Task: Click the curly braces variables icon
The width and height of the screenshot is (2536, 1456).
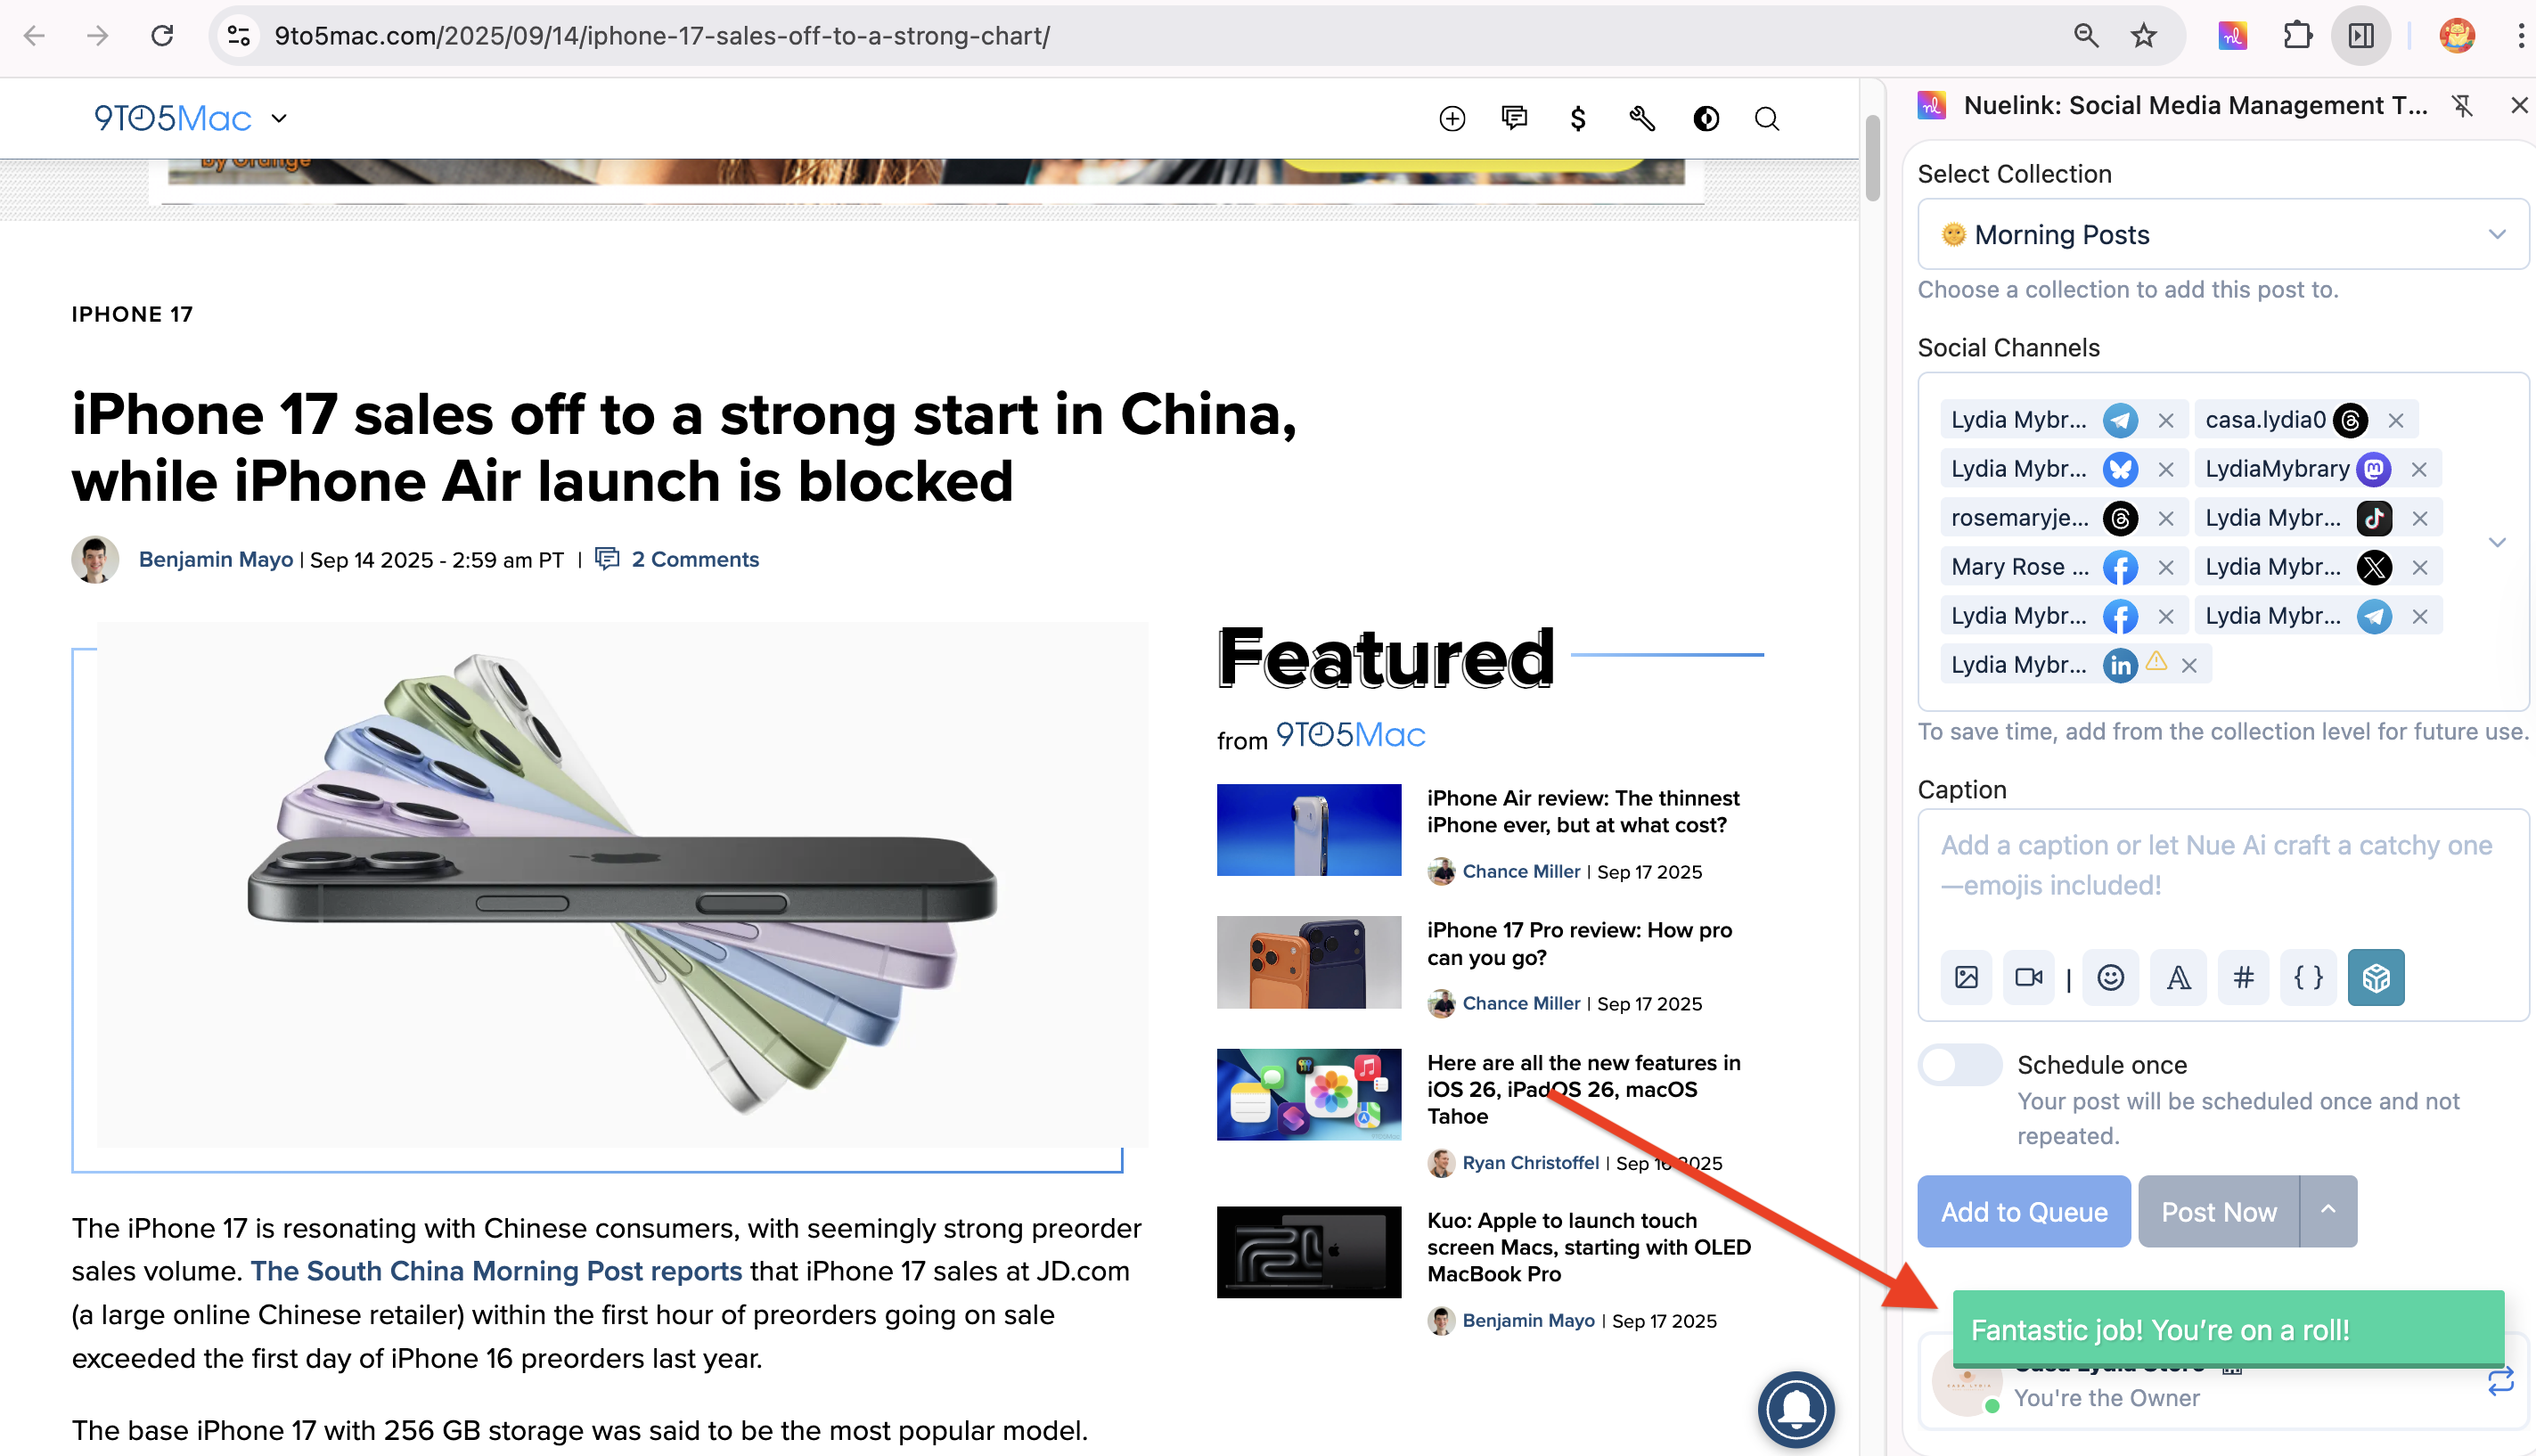Action: point(2308,977)
